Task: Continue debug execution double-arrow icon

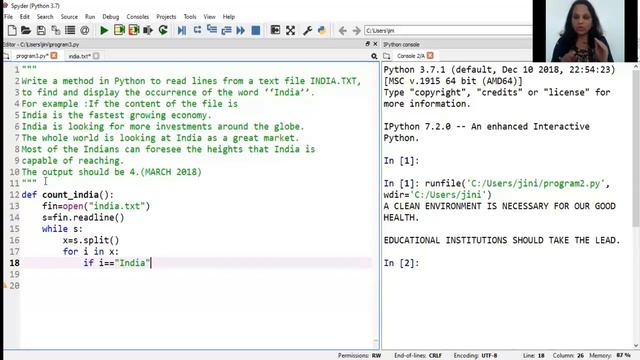Action: (241, 30)
